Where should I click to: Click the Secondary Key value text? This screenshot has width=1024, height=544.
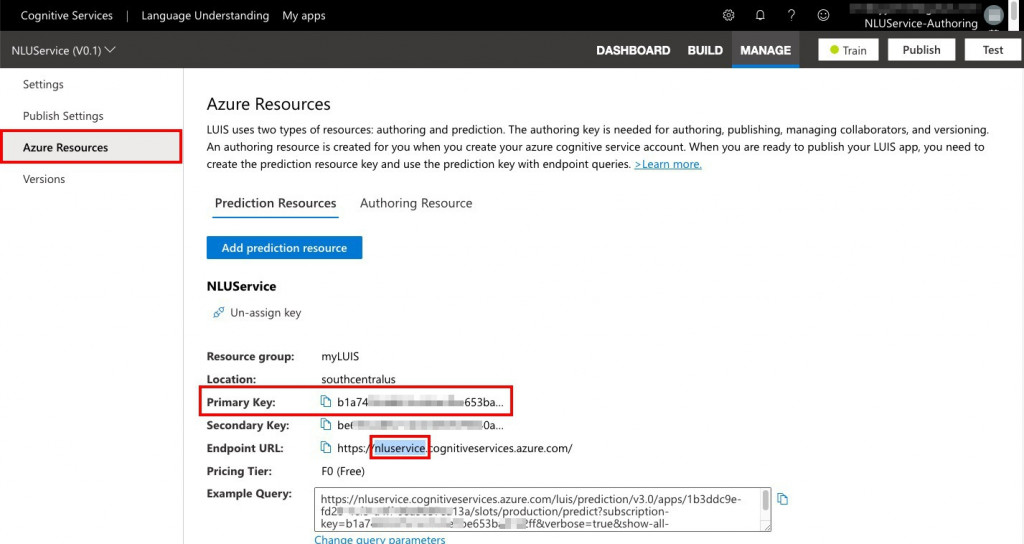420,425
